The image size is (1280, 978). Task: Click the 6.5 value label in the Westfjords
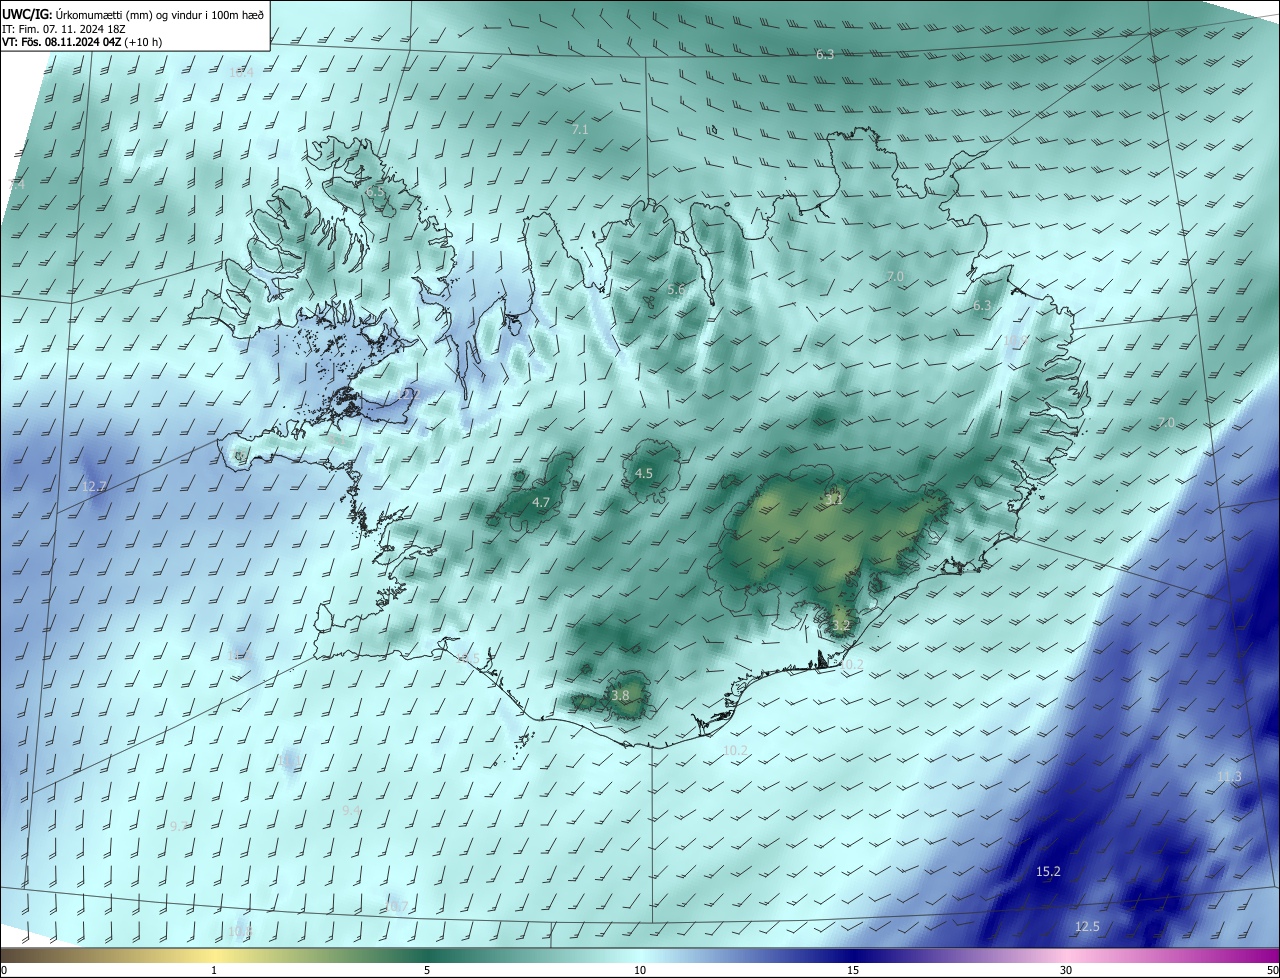[375, 191]
